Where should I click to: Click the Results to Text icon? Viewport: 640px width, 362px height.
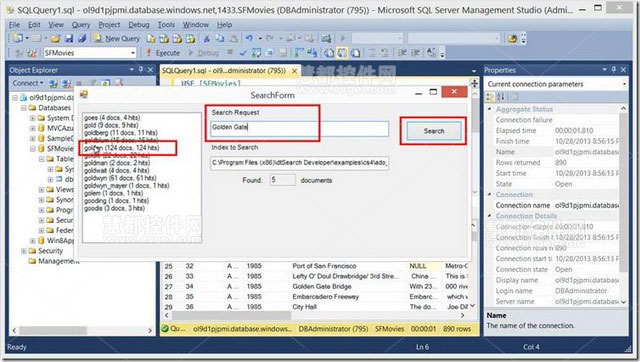329,53
